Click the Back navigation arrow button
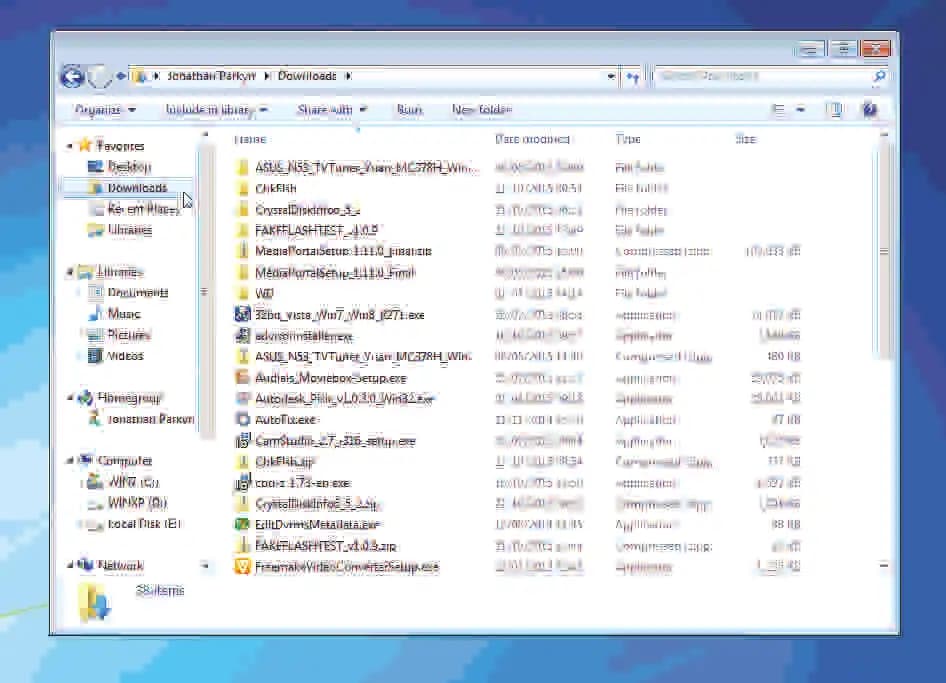The height and width of the screenshot is (683, 946). [72, 76]
